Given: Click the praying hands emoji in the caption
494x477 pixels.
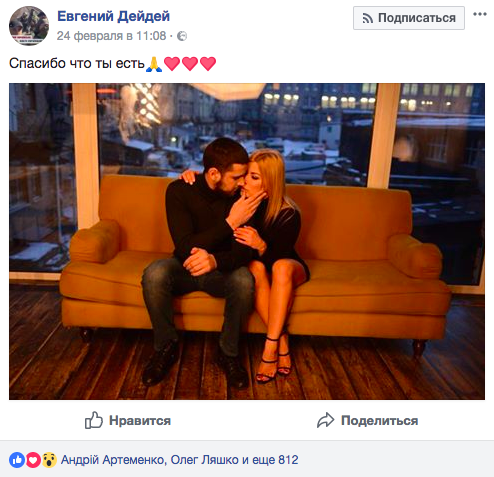Looking at the screenshot, I should 154,64.
